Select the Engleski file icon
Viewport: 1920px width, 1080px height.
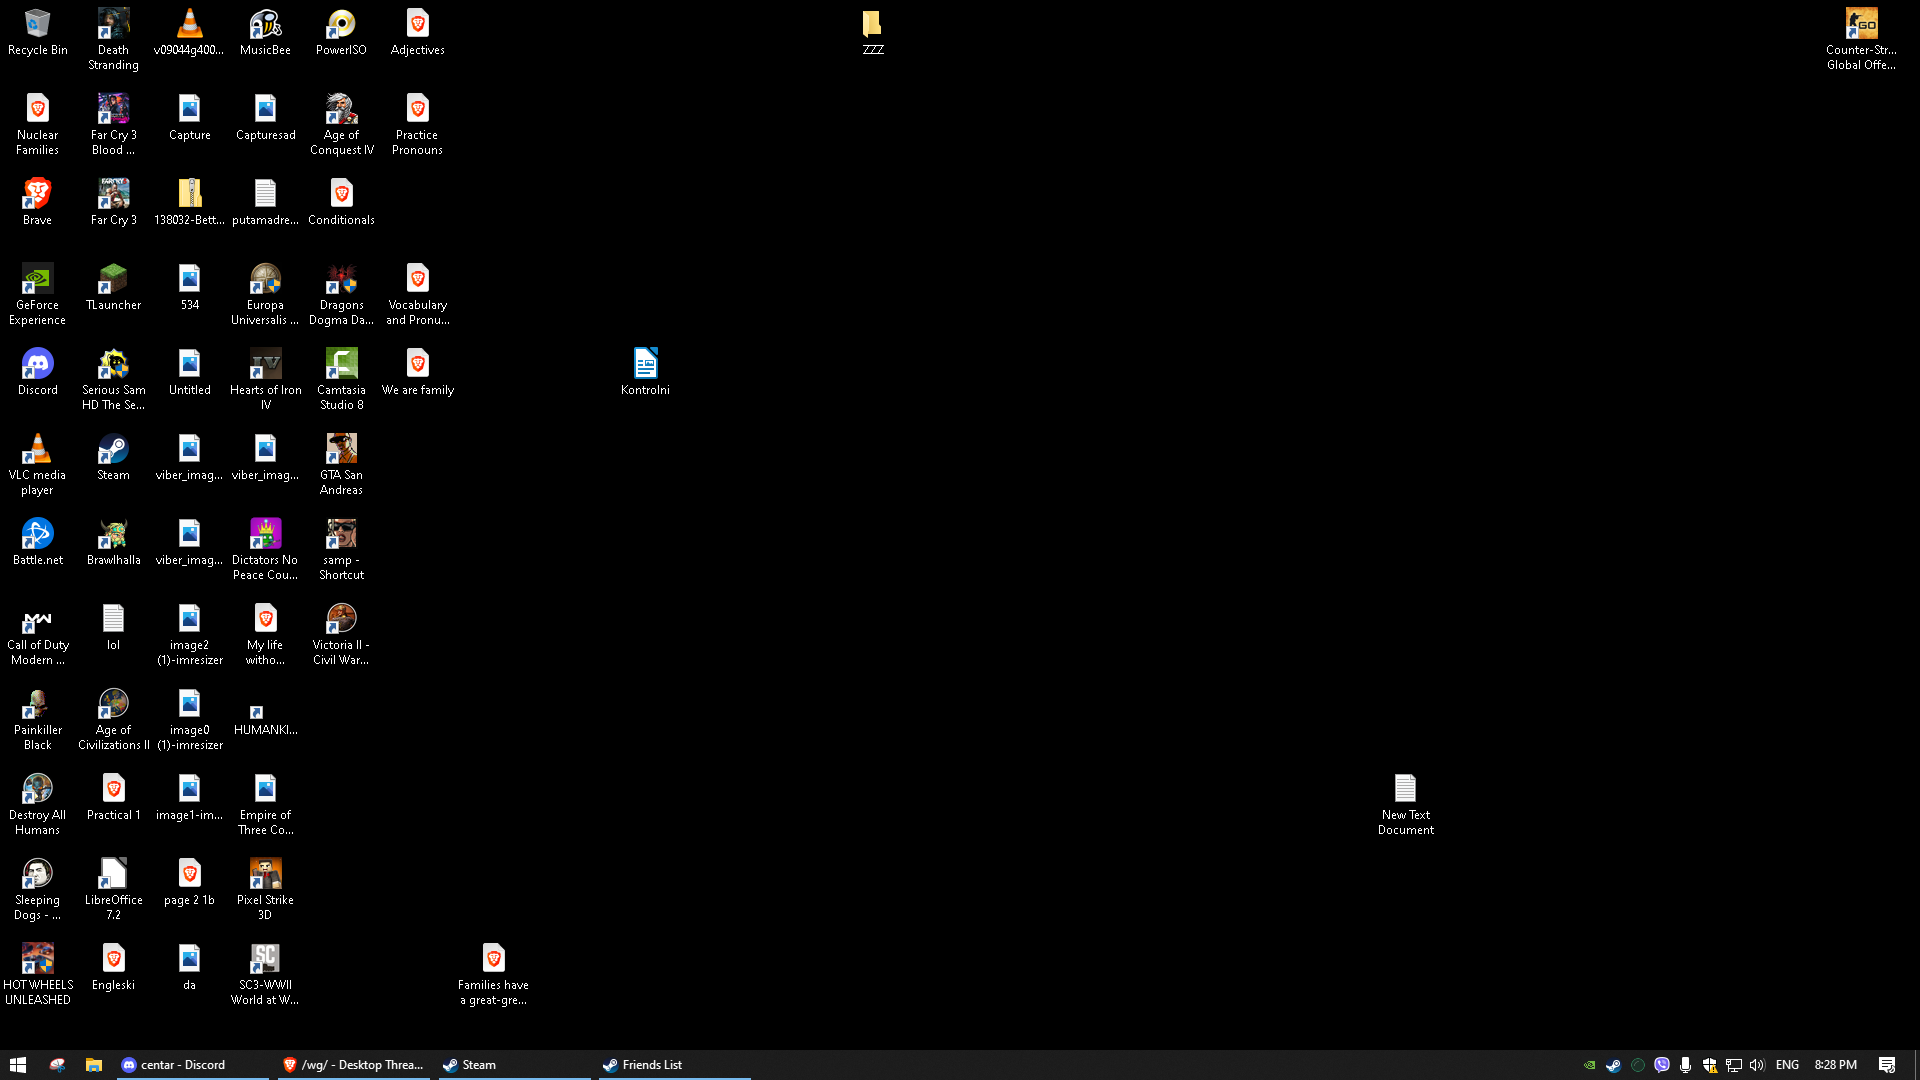click(113, 967)
